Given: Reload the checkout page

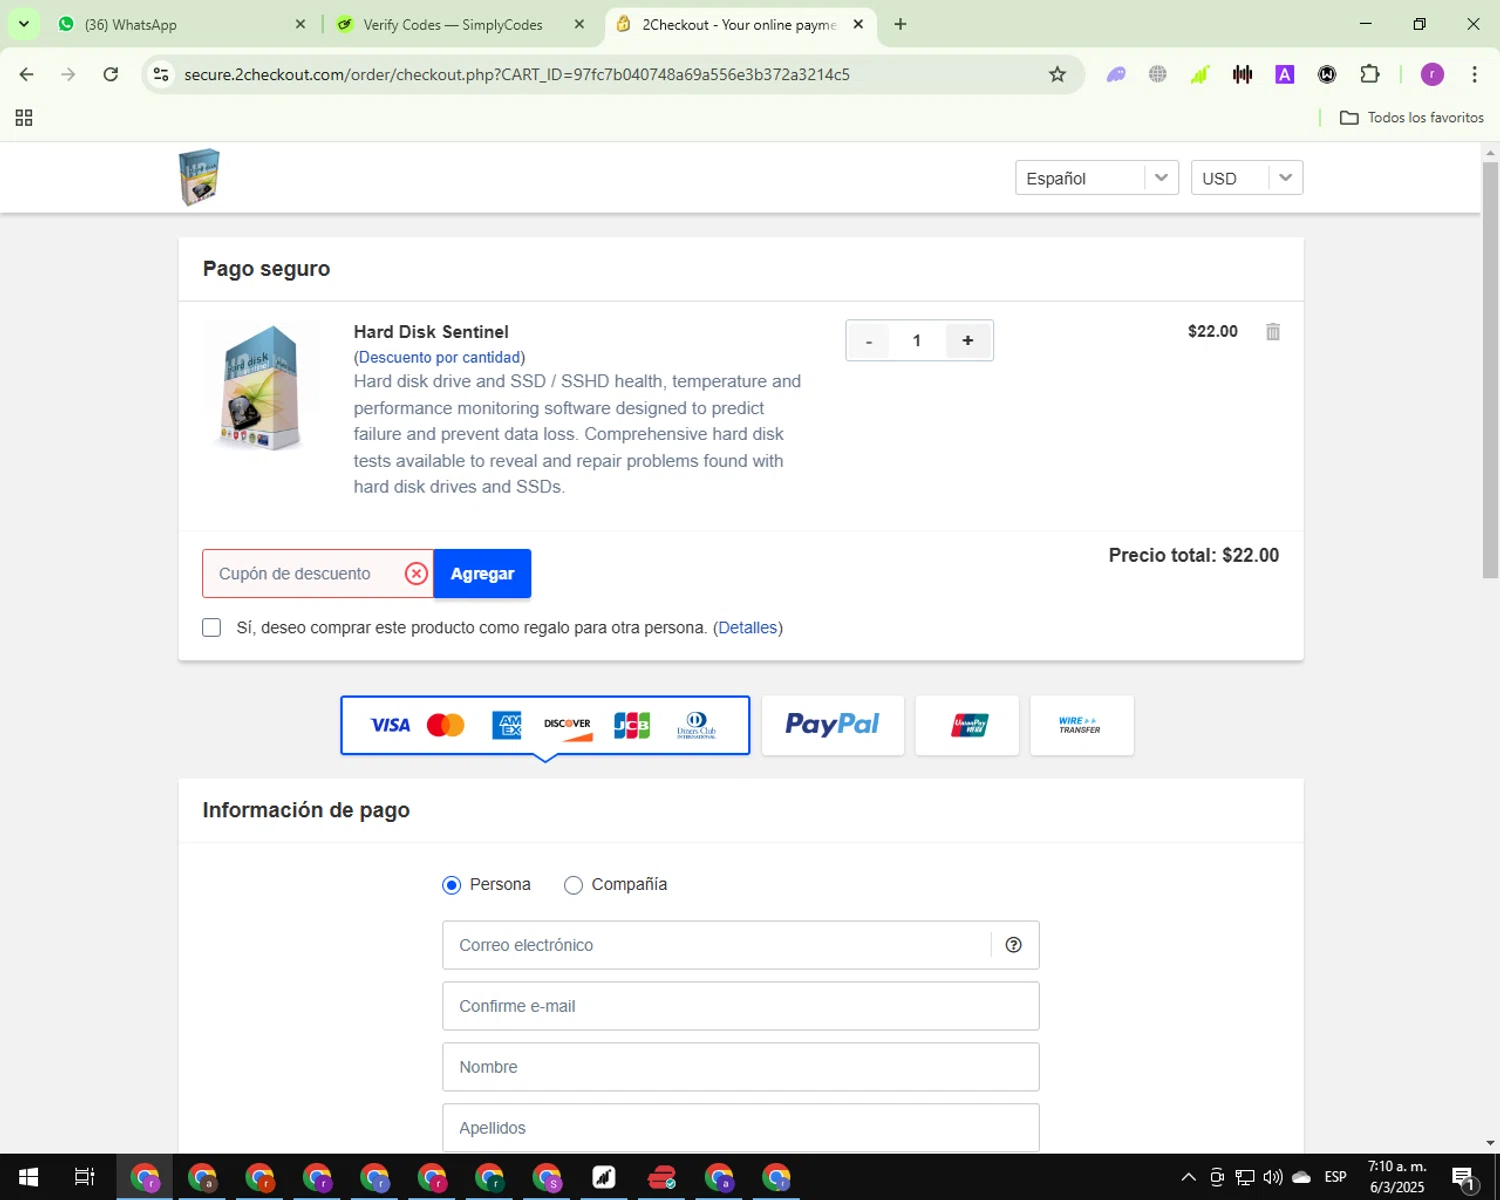Looking at the screenshot, I should click(x=111, y=74).
